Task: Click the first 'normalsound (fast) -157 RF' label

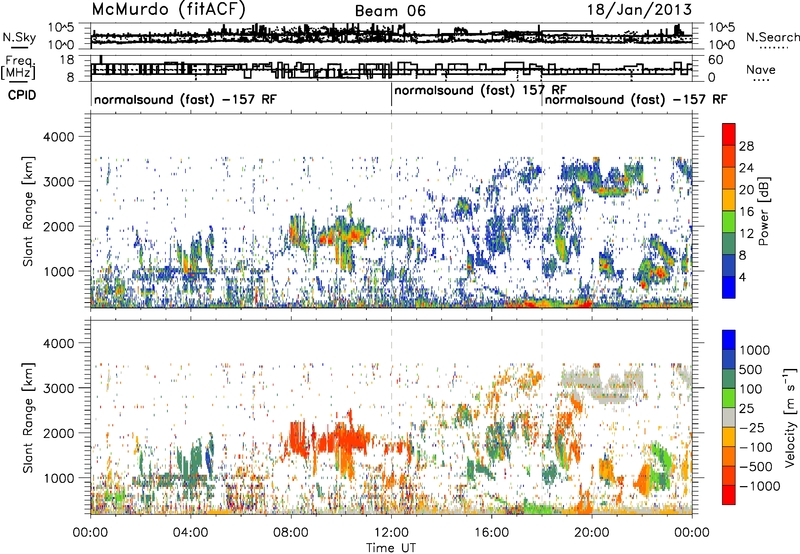Action: point(185,99)
